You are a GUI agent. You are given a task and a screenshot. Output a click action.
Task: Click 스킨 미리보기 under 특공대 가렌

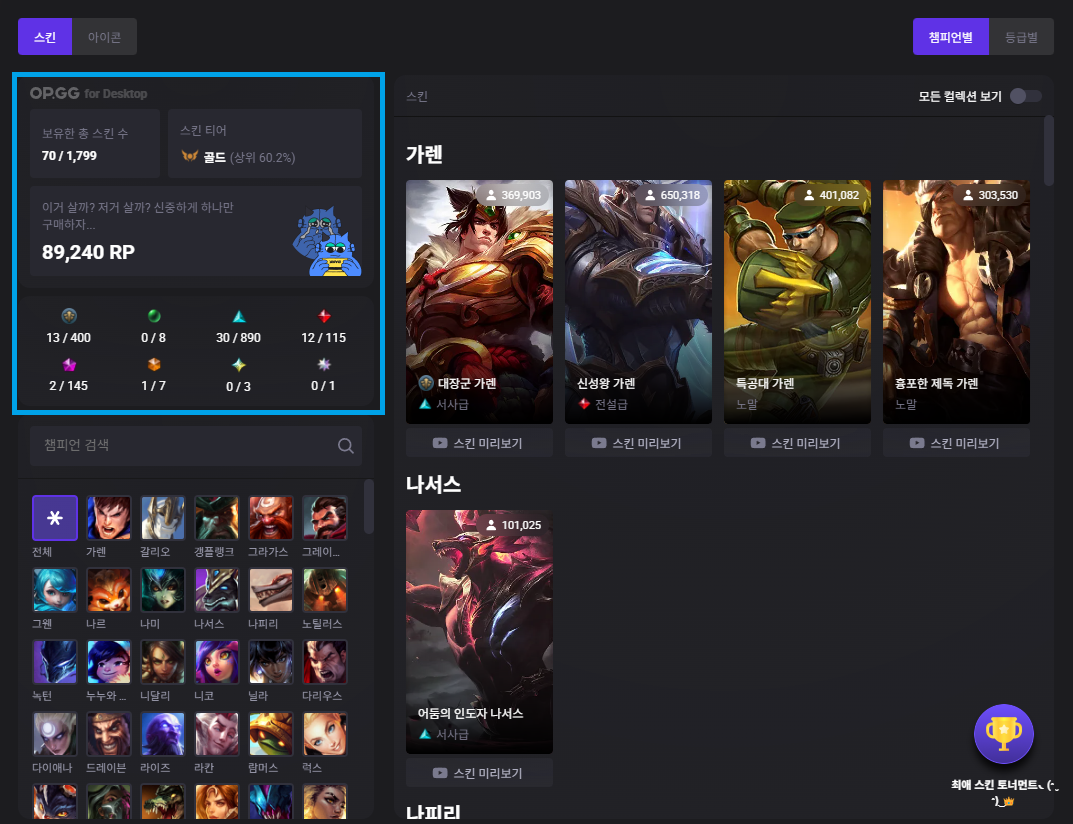coord(797,443)
